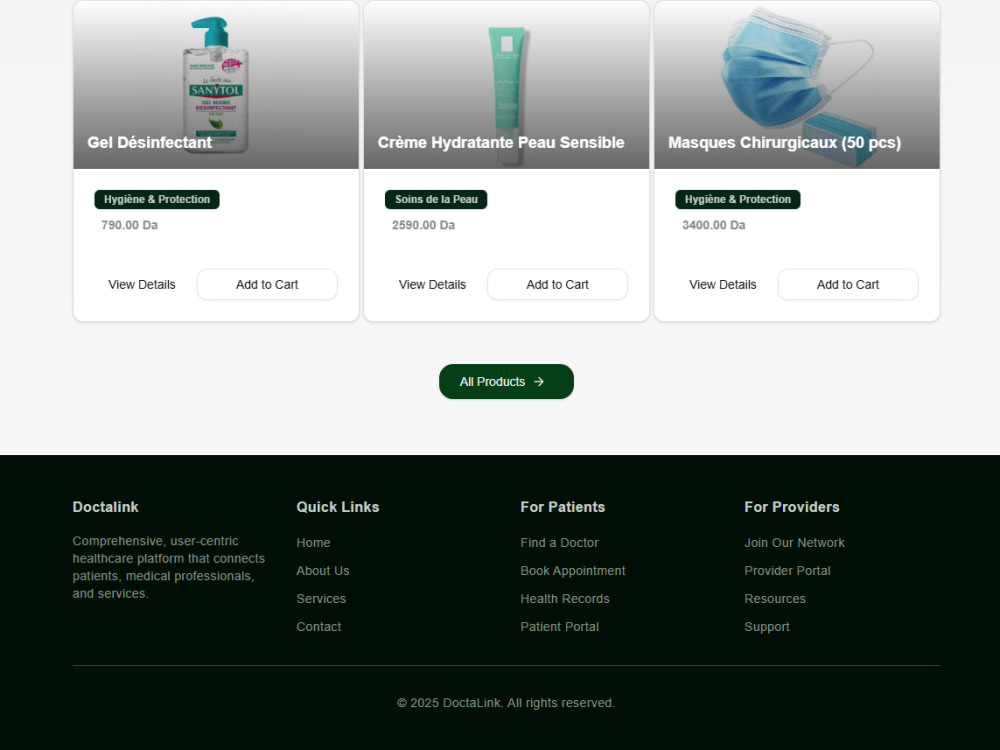Screen dimensions: 1000x750
Task: Select the Masques Chirurgicaux product image
Action: click(x=797, y=84)
